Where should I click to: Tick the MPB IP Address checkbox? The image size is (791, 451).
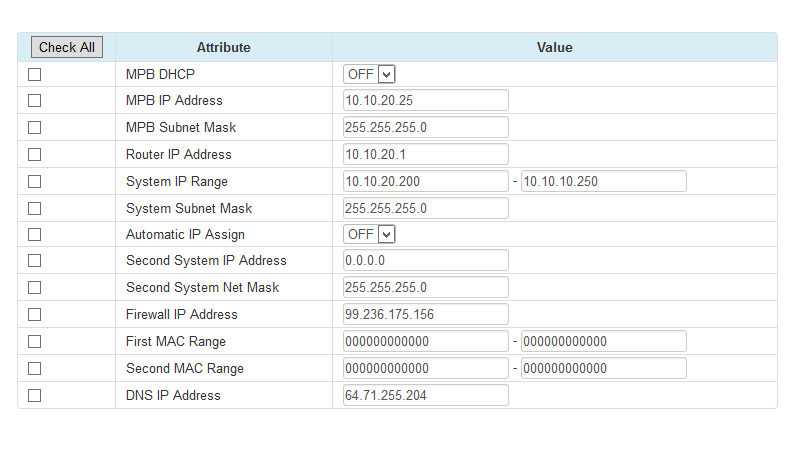34,100
